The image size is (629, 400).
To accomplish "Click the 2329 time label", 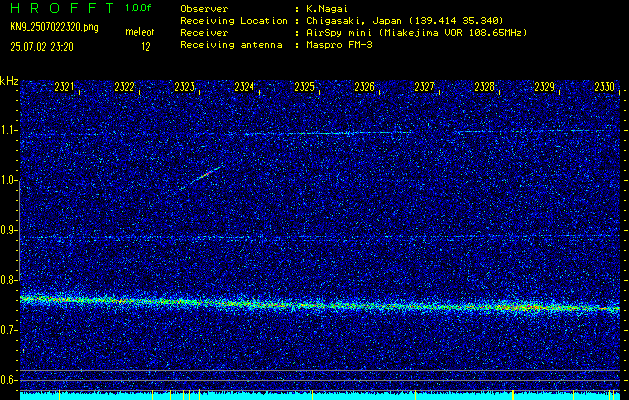I will pyautogui.click(x=544, y=87).
